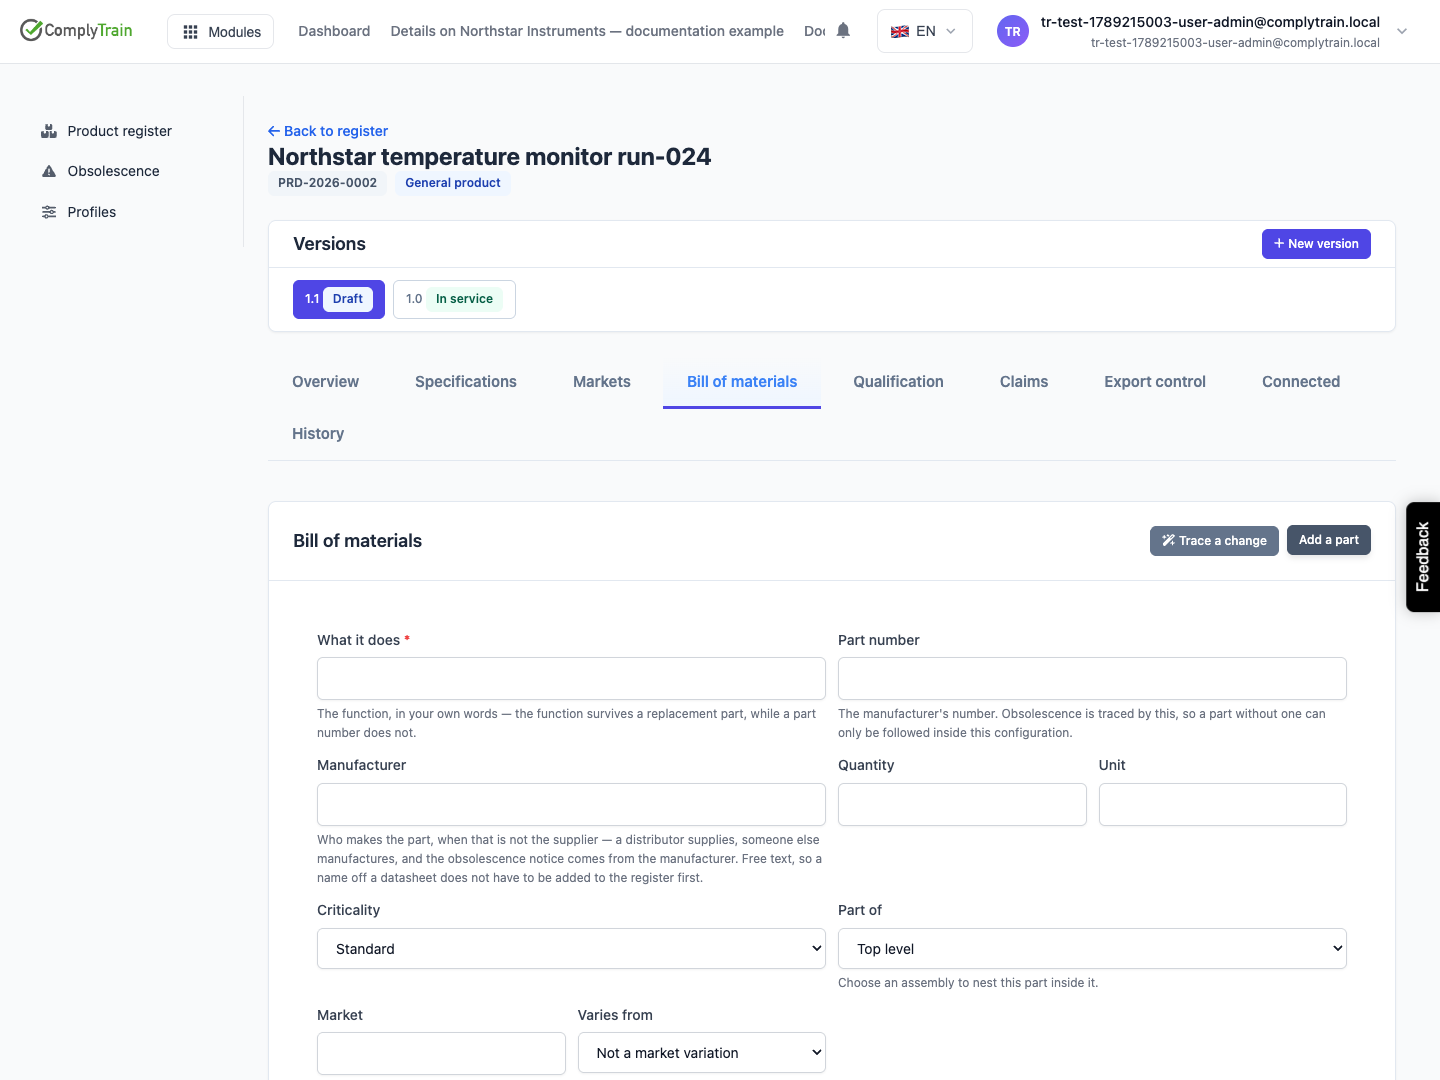Open the notifications bell
1440x1080 pixels.
tap(843, 31)
